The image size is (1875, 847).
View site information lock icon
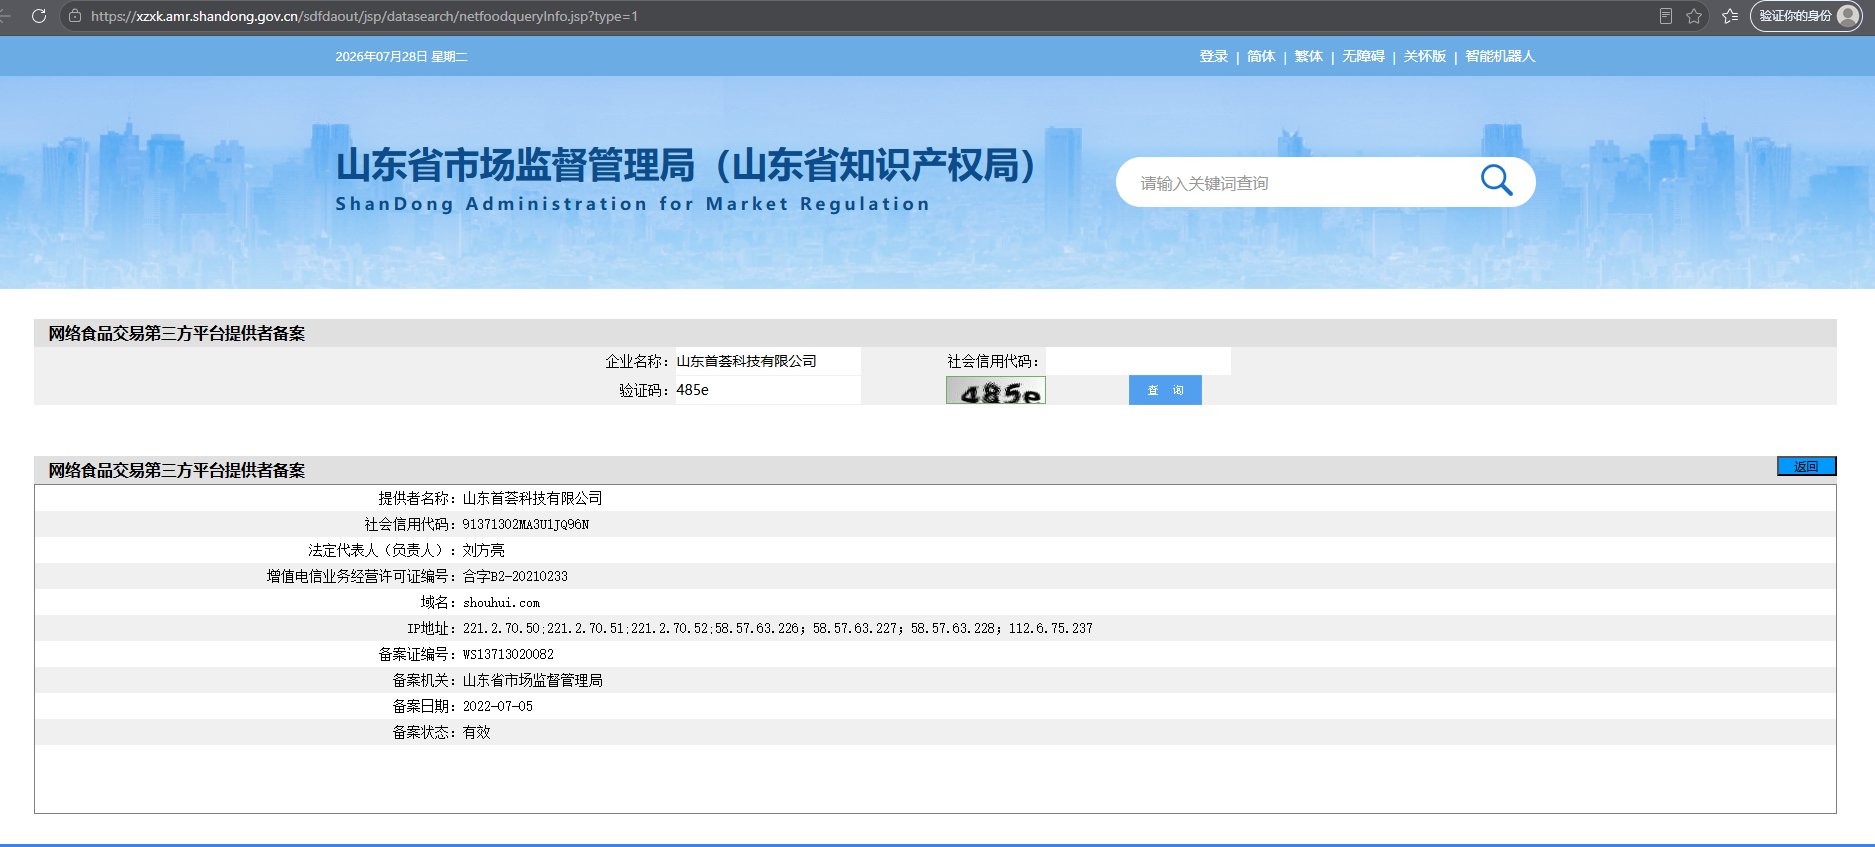(x=75, y=16)
